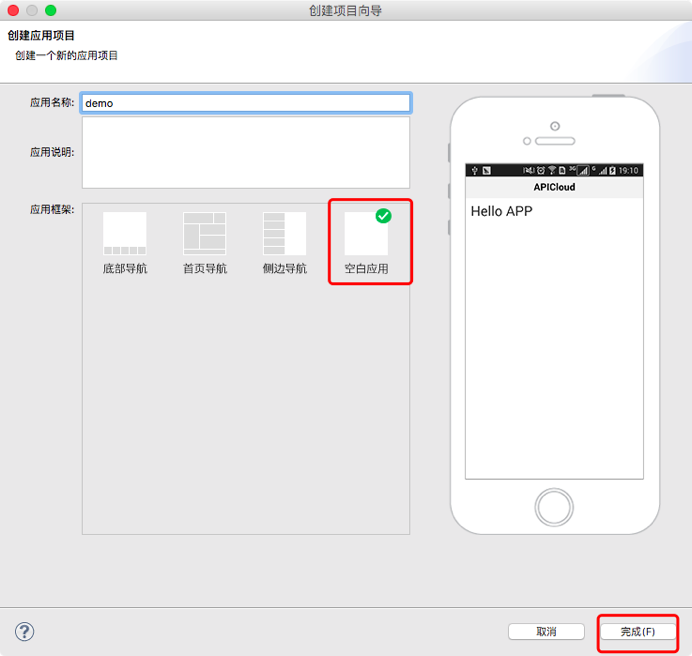Toggle the green checkmark on 空白应用

[383, 216]
